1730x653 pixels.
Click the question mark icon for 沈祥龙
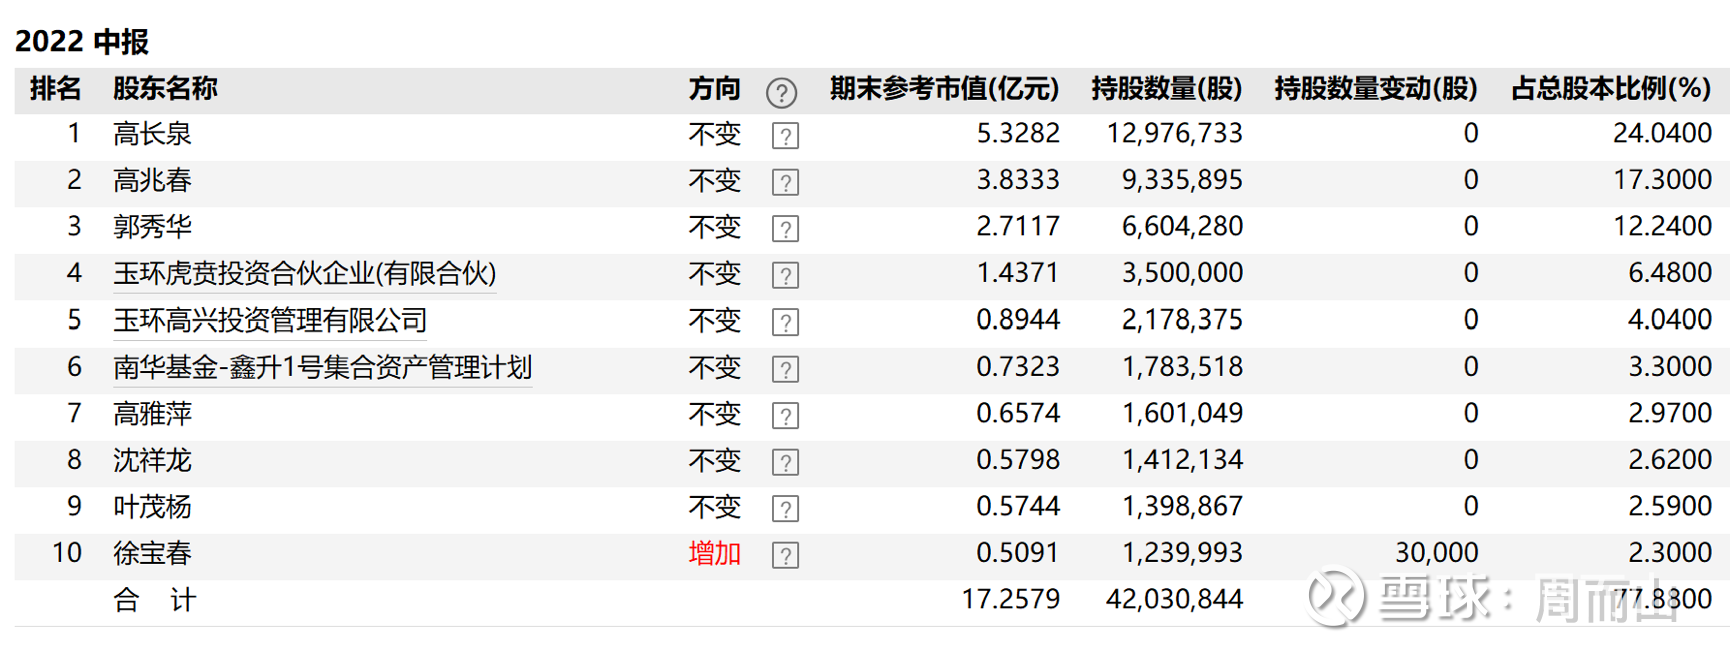click(x=785, y=462)
